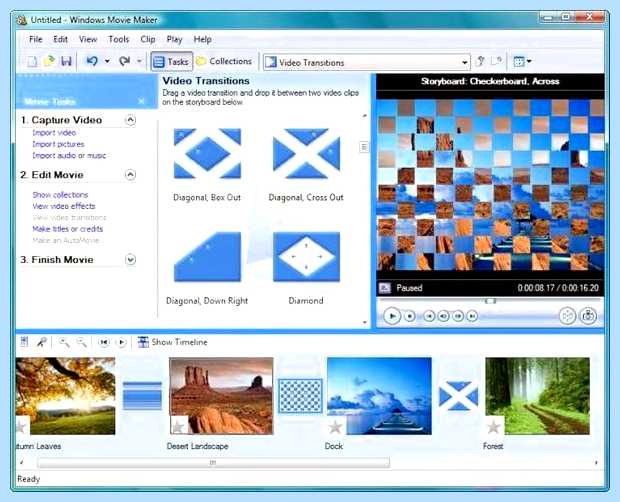
Task: Toggle the Collections pane button
Action: pyautogui.click(x=224, y=61)
